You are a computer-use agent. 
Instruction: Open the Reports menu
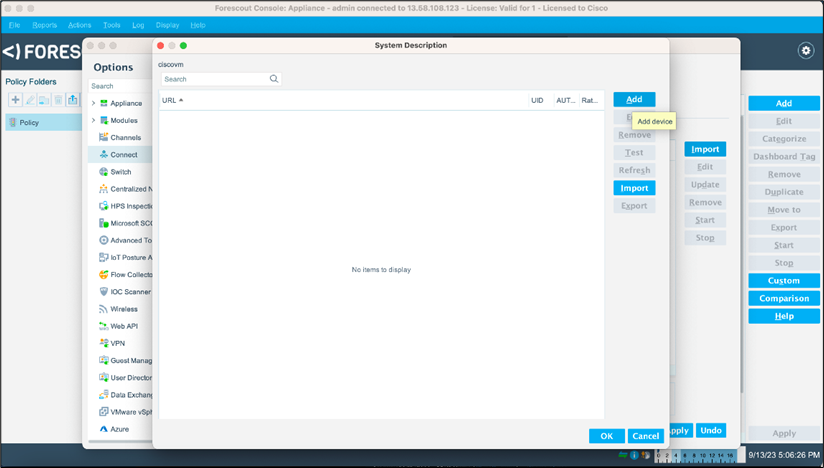pos(45,25)
